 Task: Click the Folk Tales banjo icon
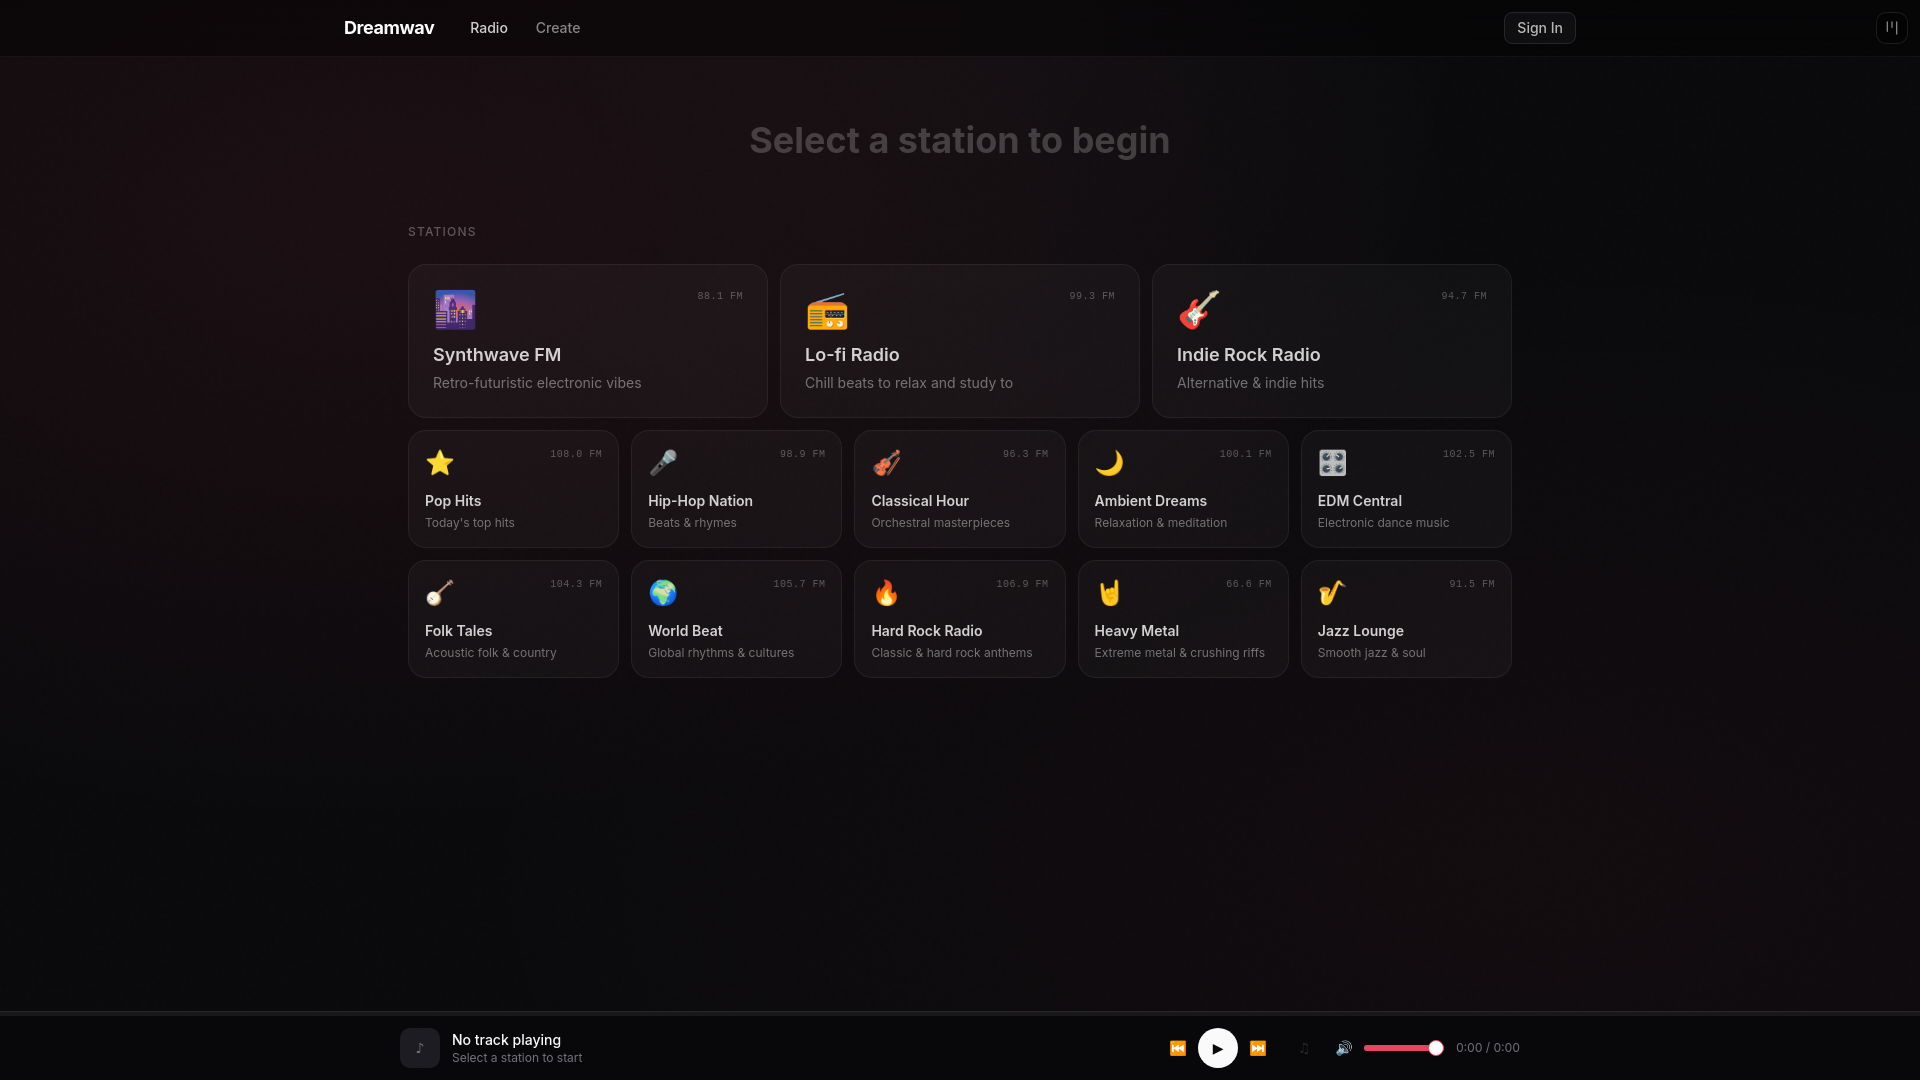440,593
